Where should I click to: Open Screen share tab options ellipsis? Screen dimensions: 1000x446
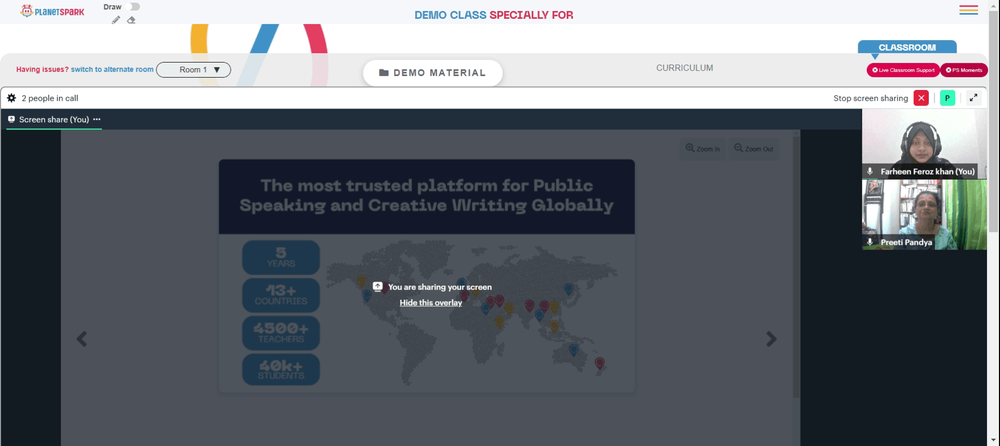(x=97, y=119)
